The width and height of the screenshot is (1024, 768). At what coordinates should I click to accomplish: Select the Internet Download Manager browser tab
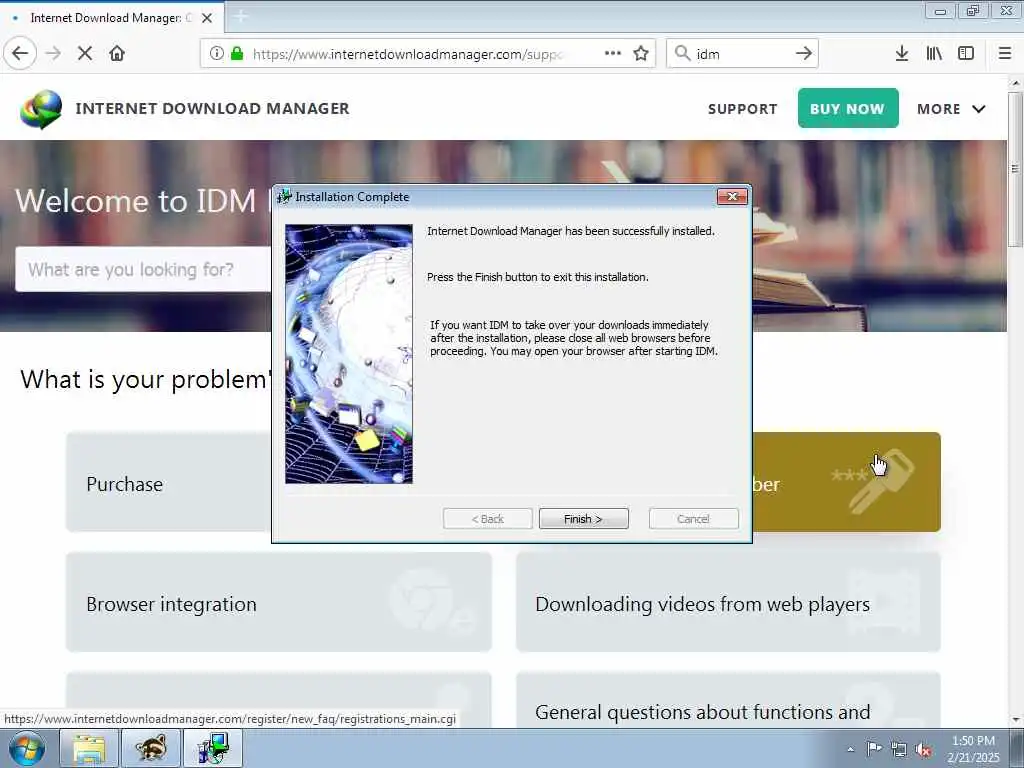click(111, 18)
